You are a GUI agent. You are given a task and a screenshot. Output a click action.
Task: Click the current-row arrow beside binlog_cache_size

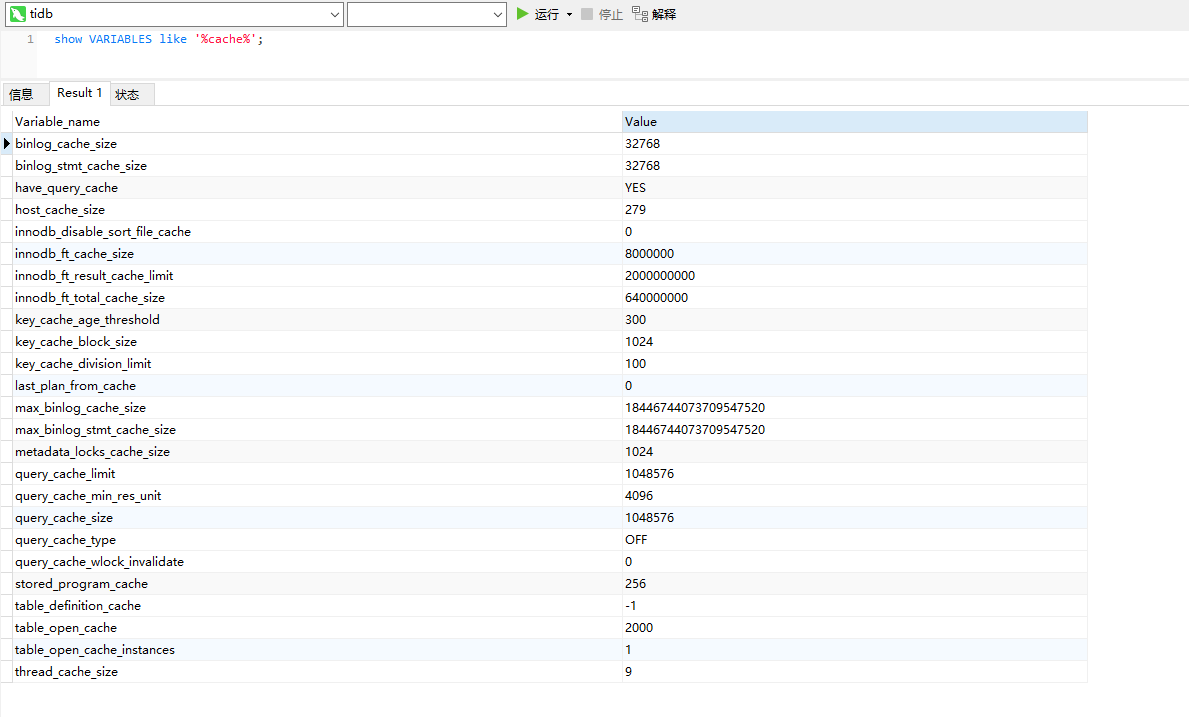7,144
